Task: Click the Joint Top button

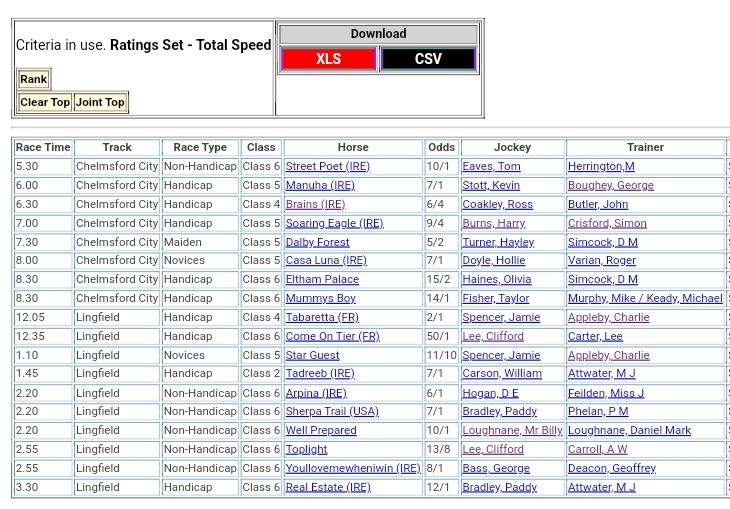Action: point(100,102)
